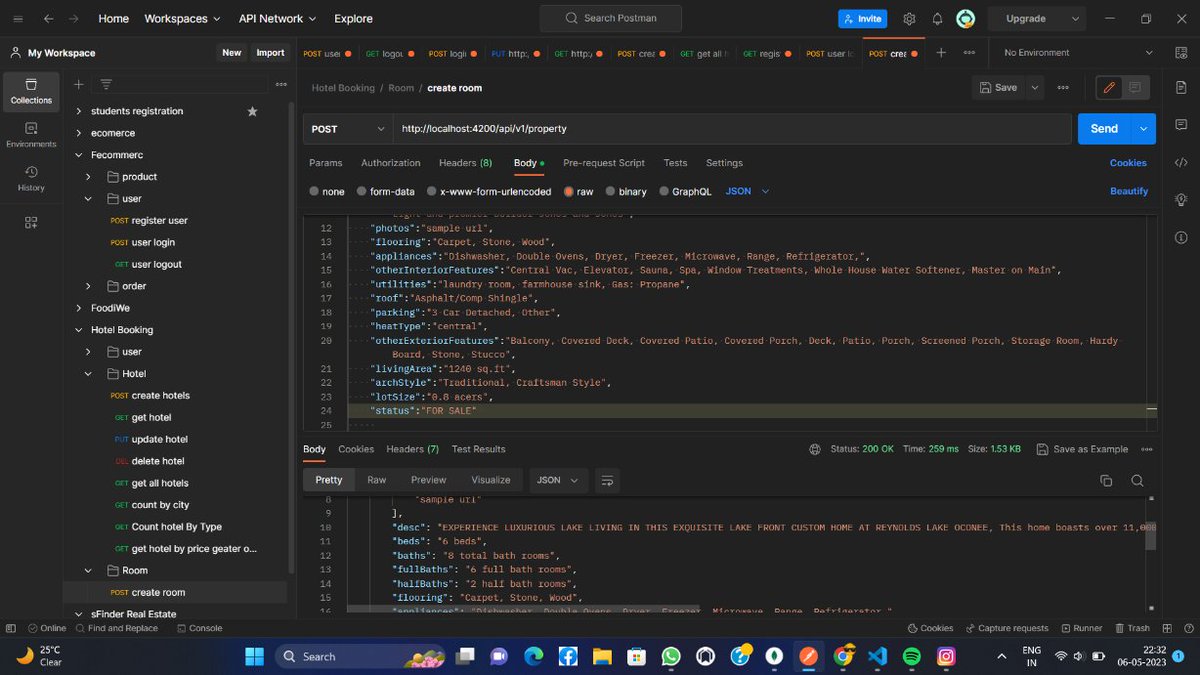Viewport: 1200px width, 675px height.
Task: Expand the ecomerce collection
Action: [x=79, y=133]
